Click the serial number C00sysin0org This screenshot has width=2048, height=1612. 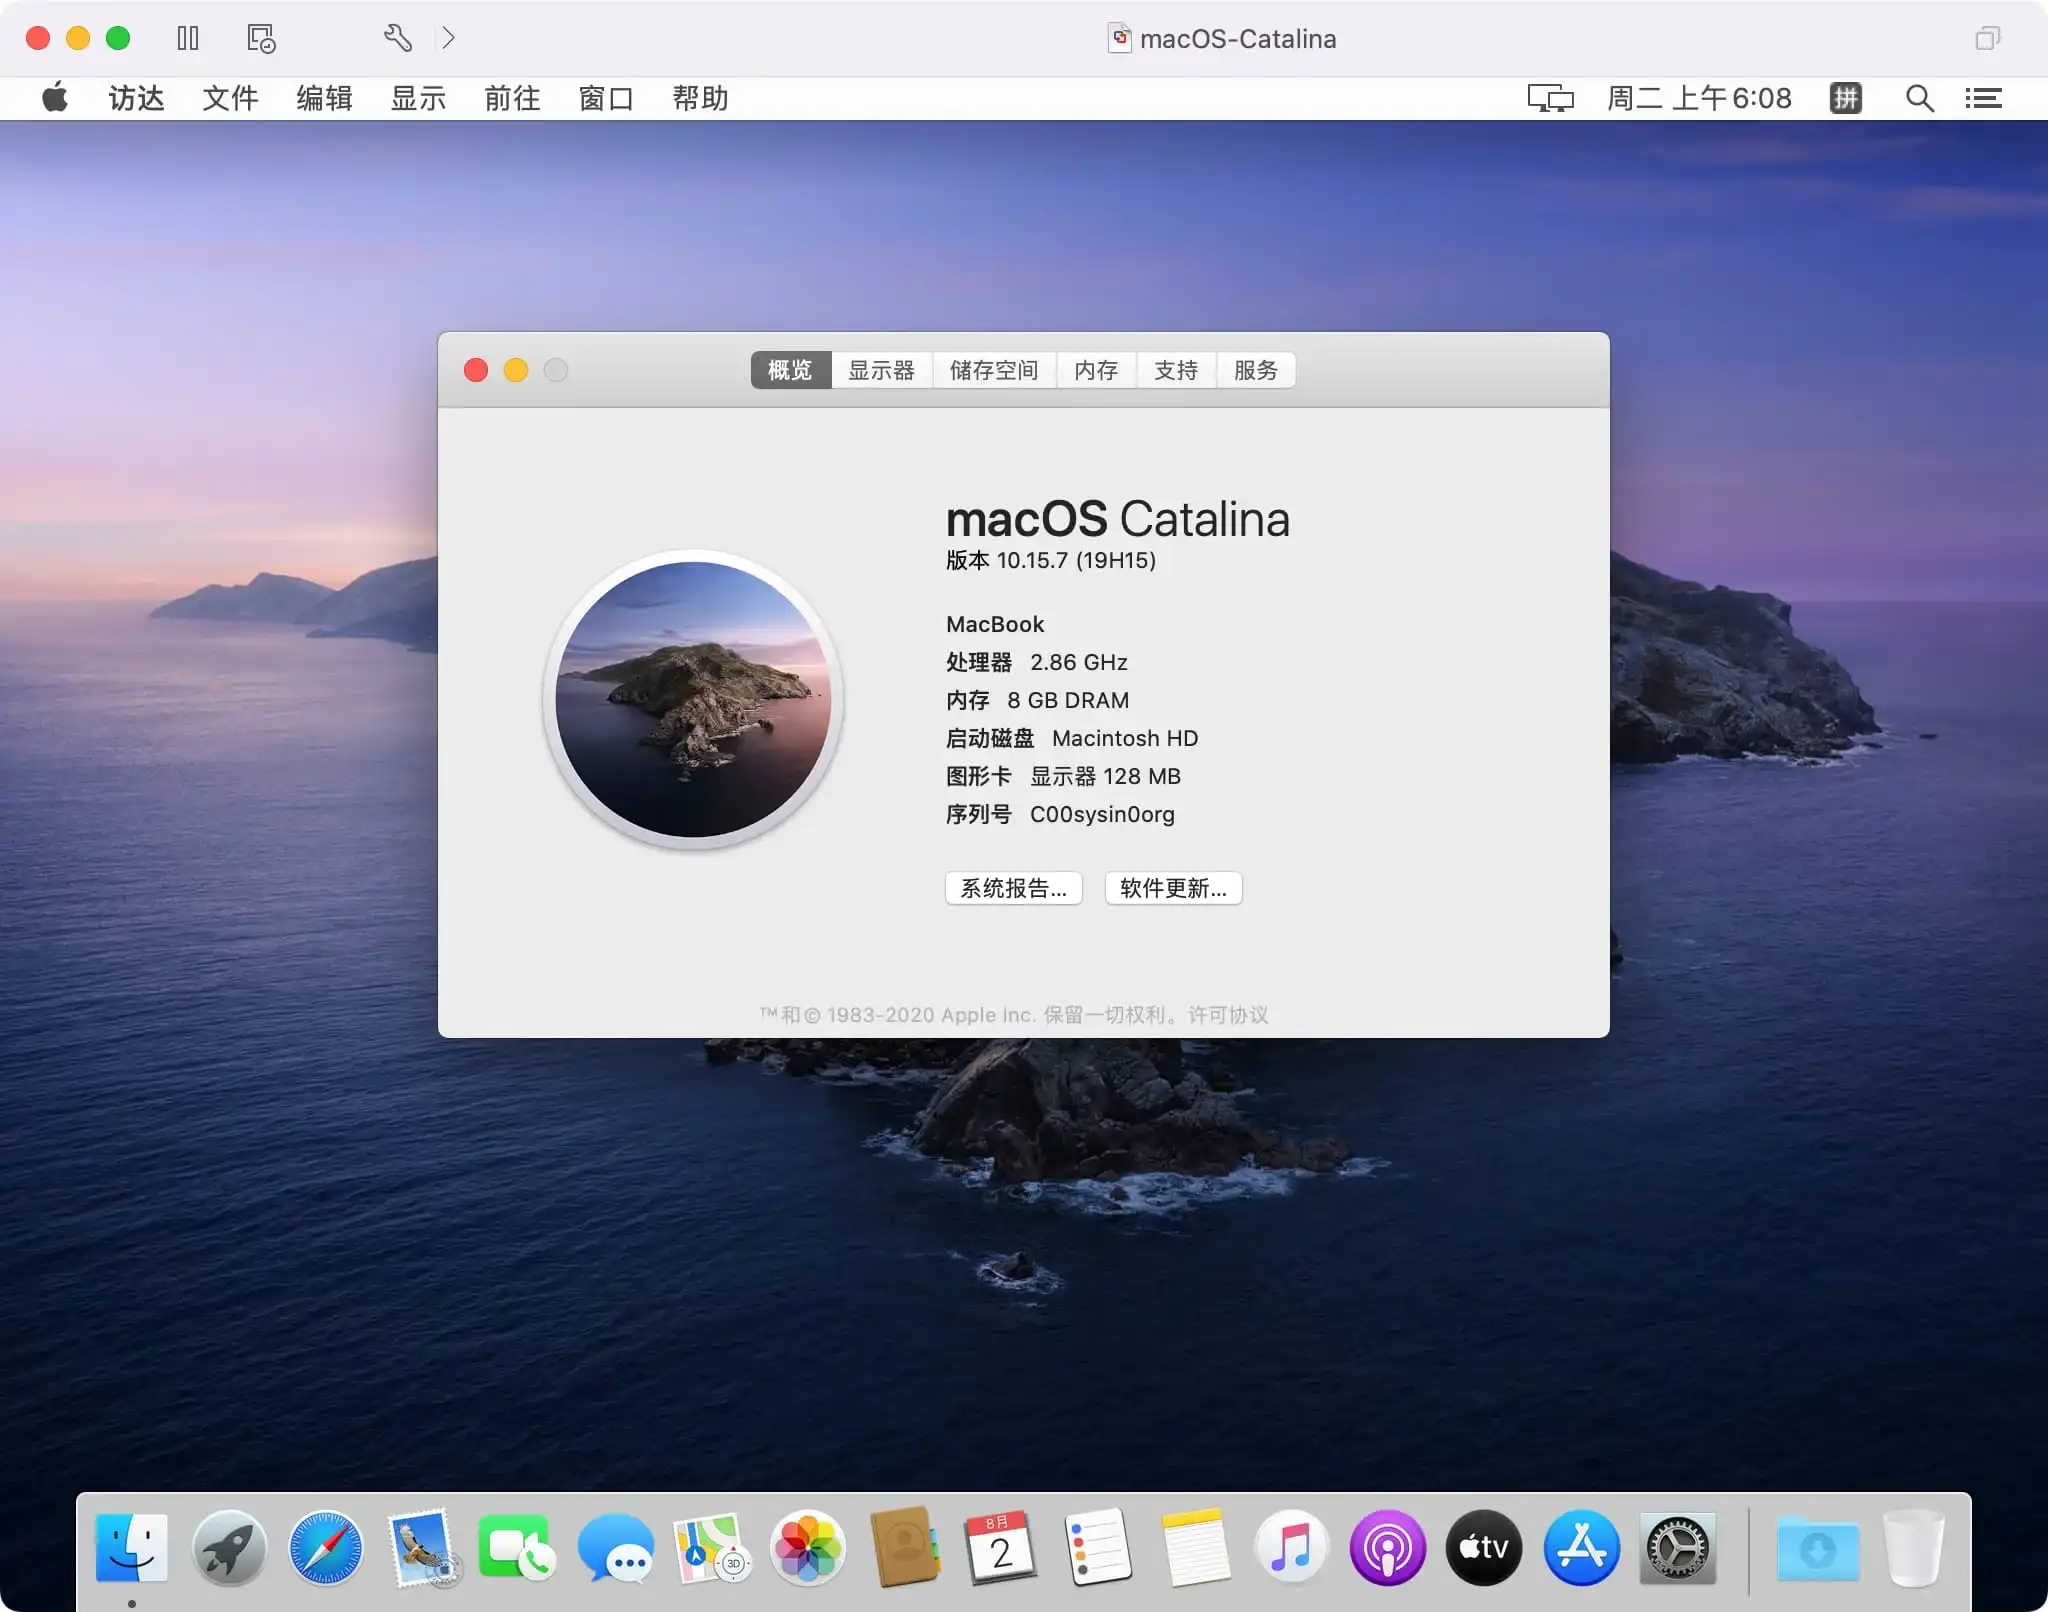[1102, 814]
